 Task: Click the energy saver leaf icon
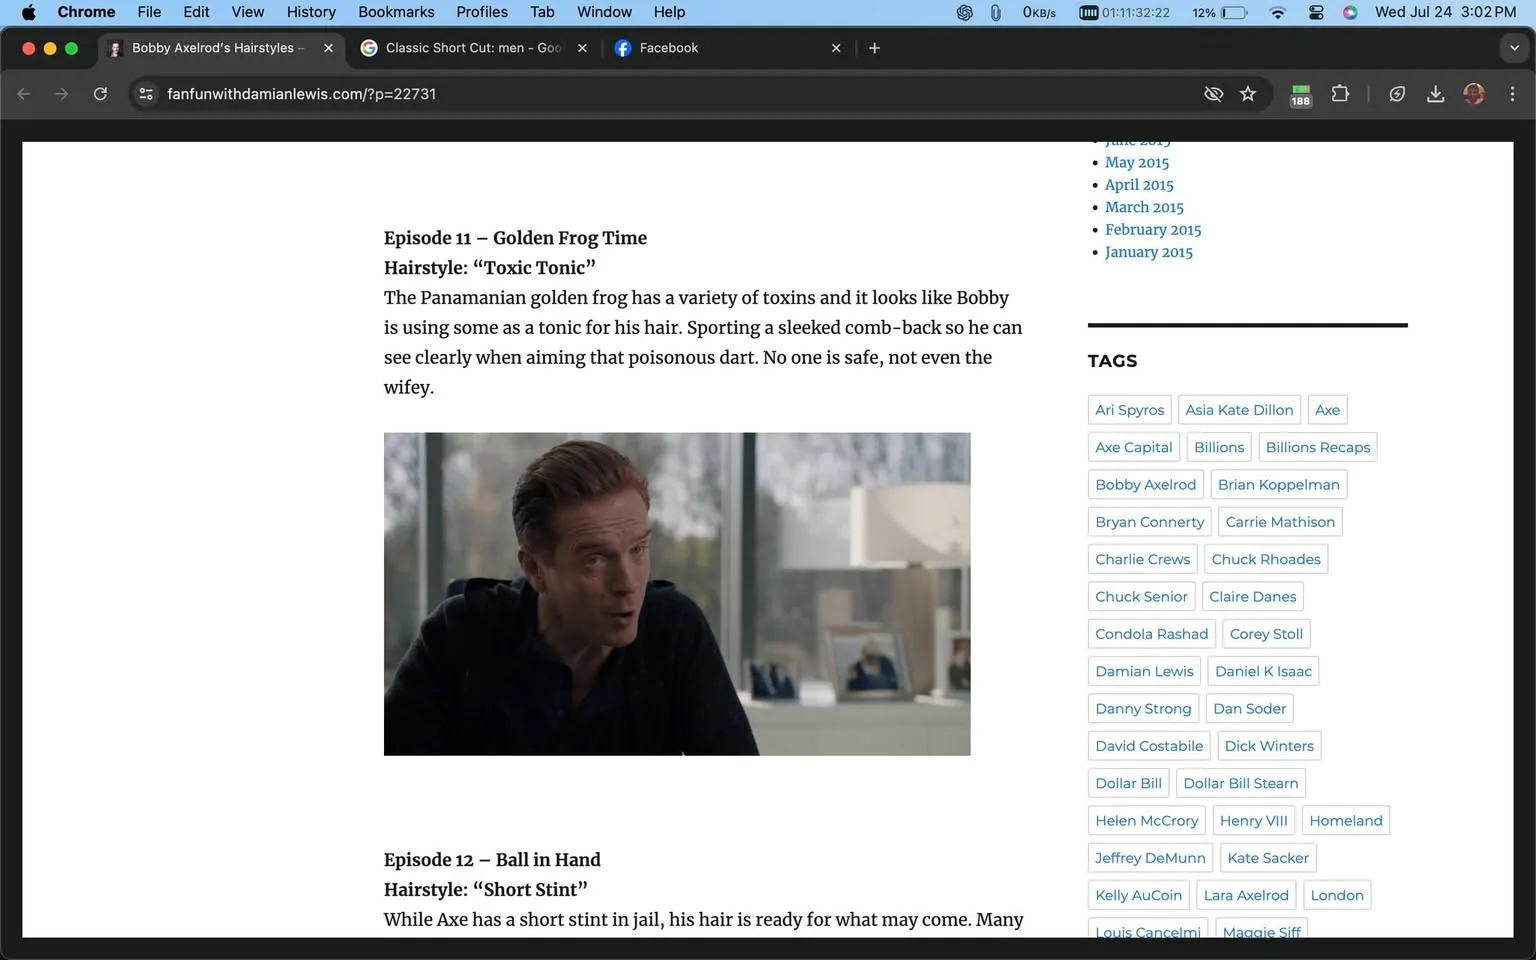pyautogui.click(x=1397, y=93)
